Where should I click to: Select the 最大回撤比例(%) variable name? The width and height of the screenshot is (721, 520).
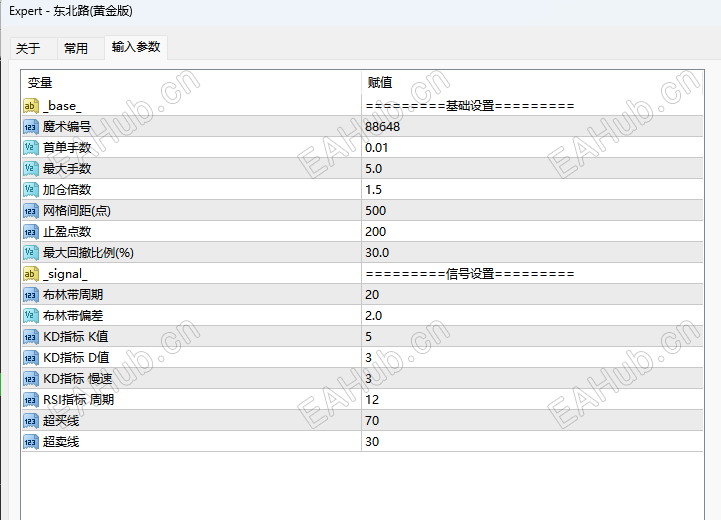tap(88, 253)
